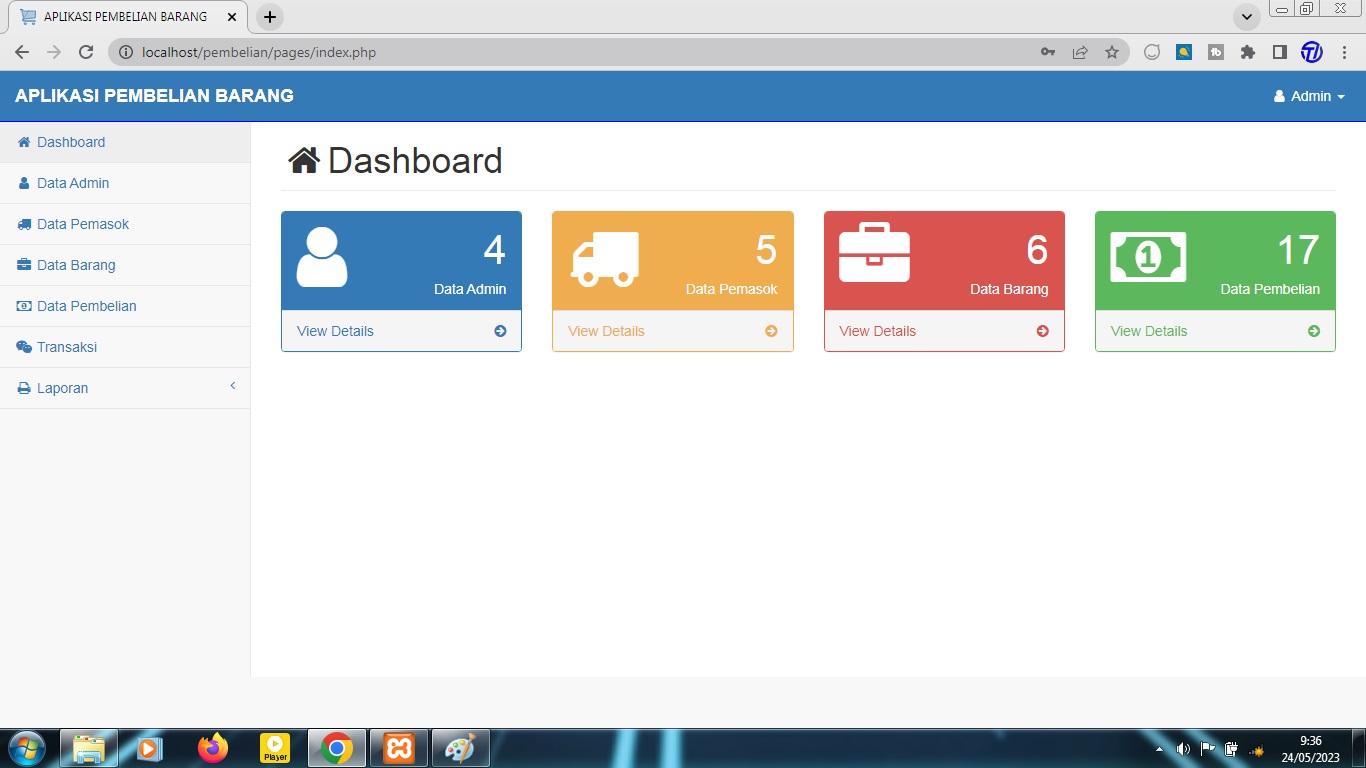
Task: Bookmark this page with the star icon
Action: pos(1112,52)
